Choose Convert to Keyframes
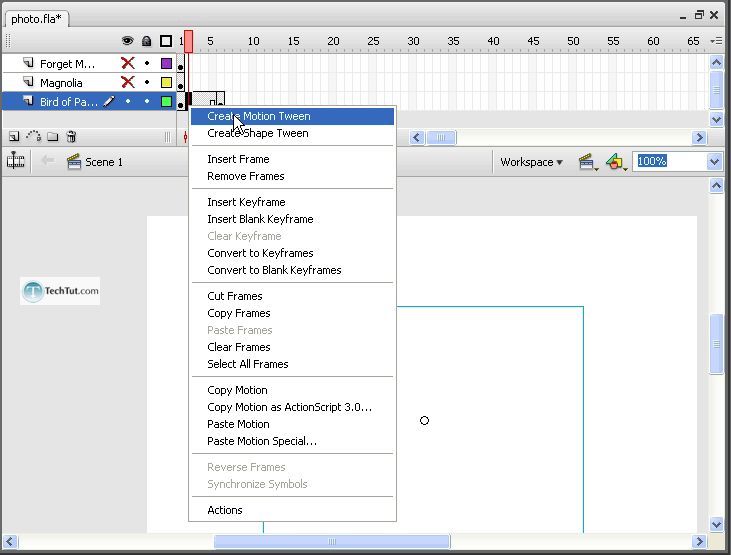The height and width of the screenshot is (555, 731). (x=292, y=253)
